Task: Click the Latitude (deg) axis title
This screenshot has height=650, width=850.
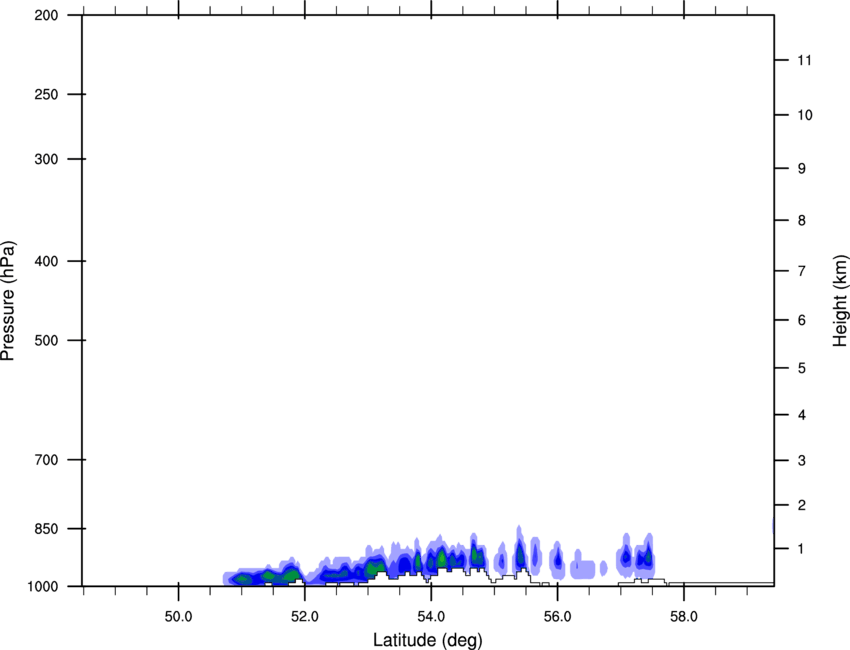Action: pyautogui.click(x=427, y=640)
